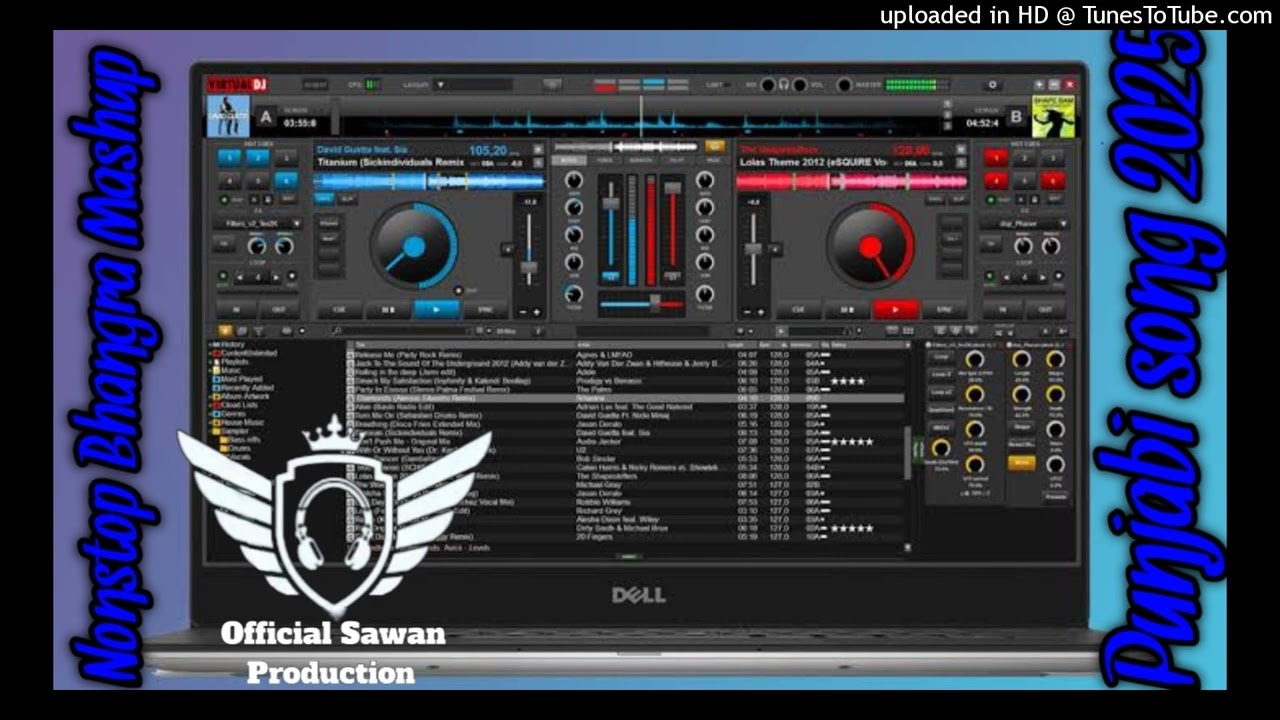Open the Filters effect dropdown on deck A
The height and width of the screenshot is (720, 1280).
[257, 224]
